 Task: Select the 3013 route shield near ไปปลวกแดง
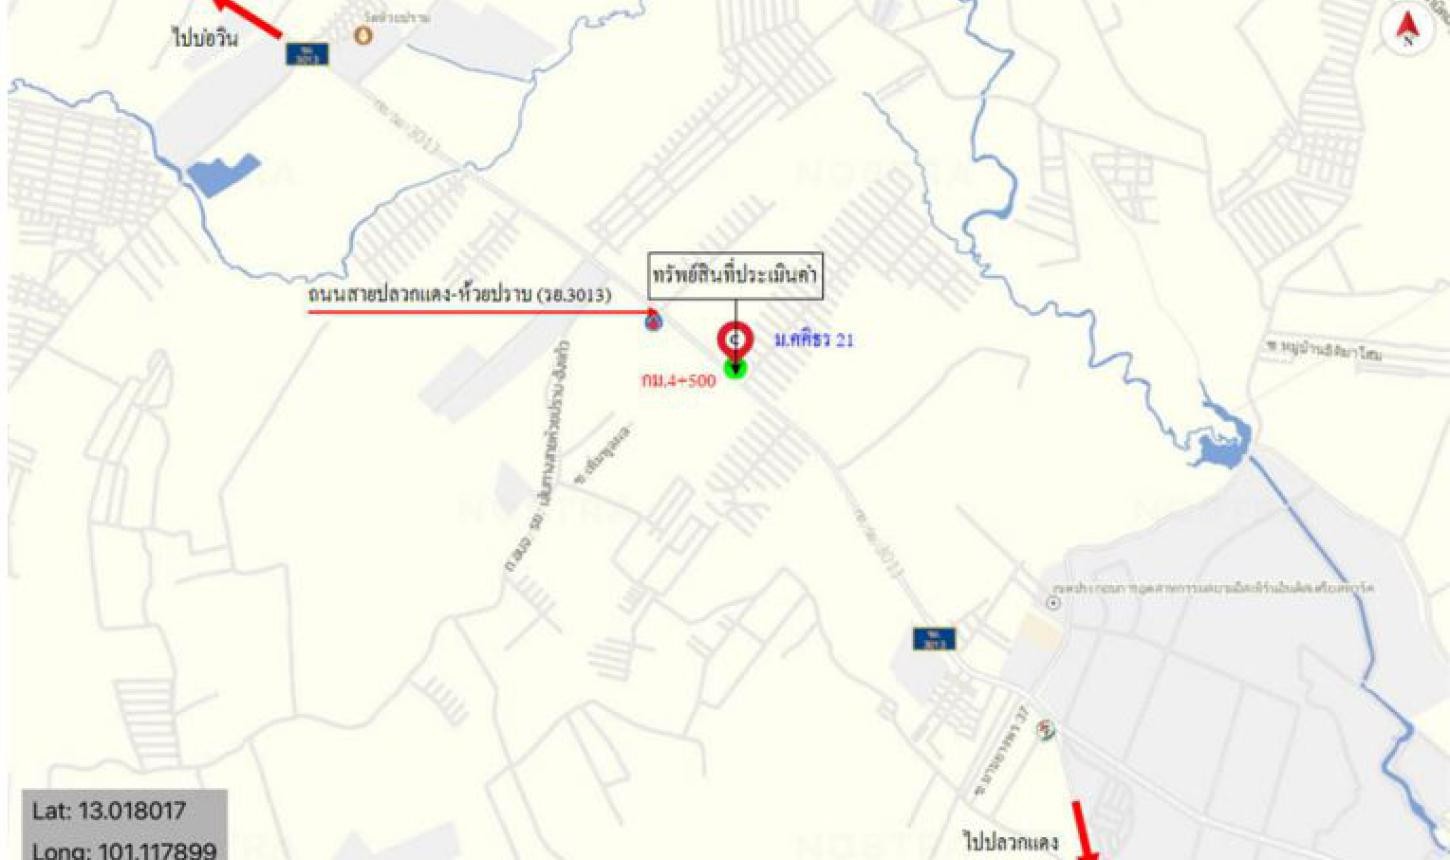pos(933,639)
